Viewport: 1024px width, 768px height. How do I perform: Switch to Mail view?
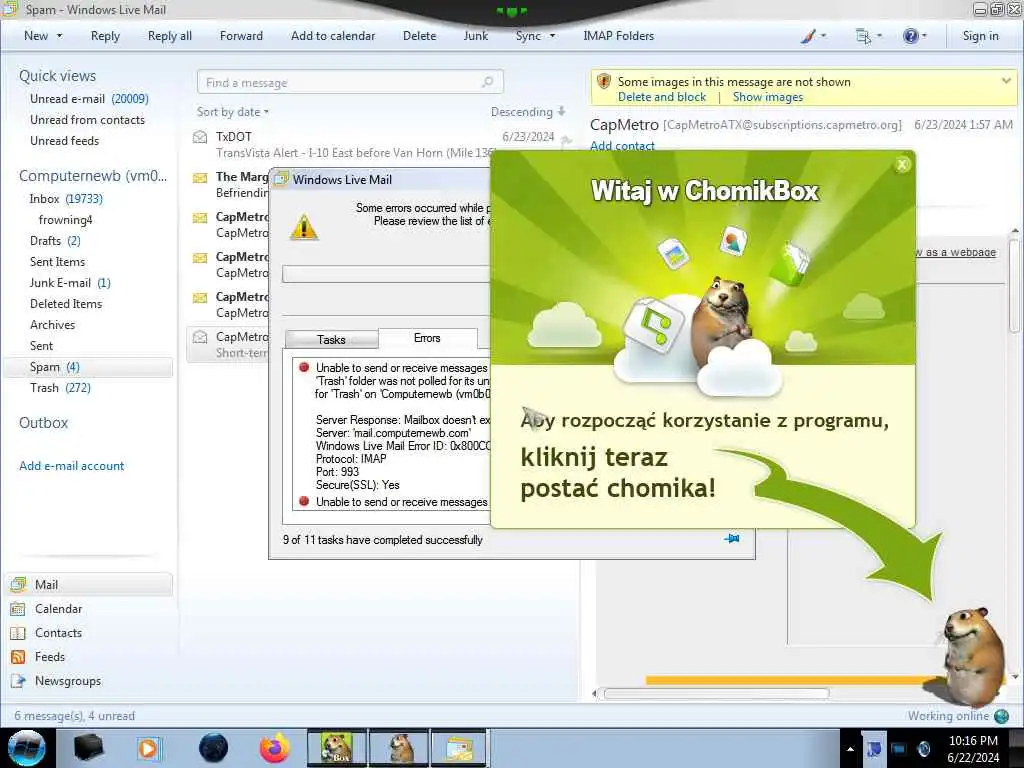point(89,584)
